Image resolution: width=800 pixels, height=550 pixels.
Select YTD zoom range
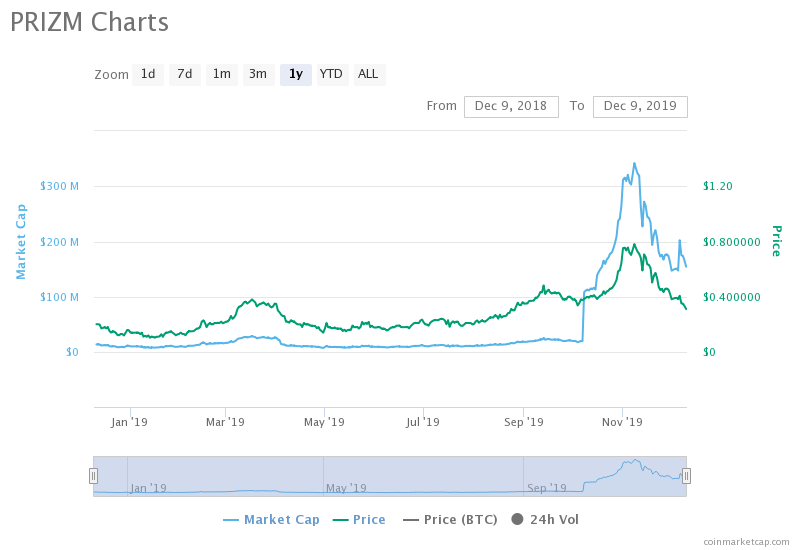331,74
